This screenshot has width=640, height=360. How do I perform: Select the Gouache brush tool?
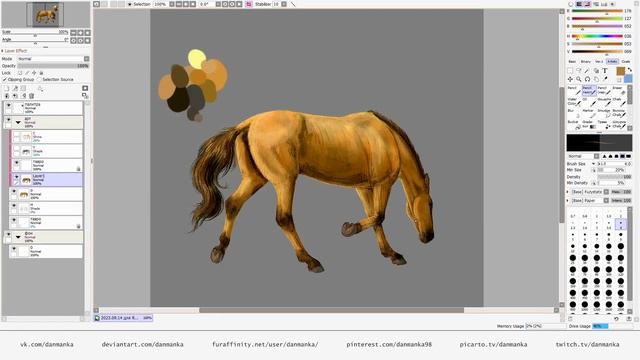(x=604, y=102)
